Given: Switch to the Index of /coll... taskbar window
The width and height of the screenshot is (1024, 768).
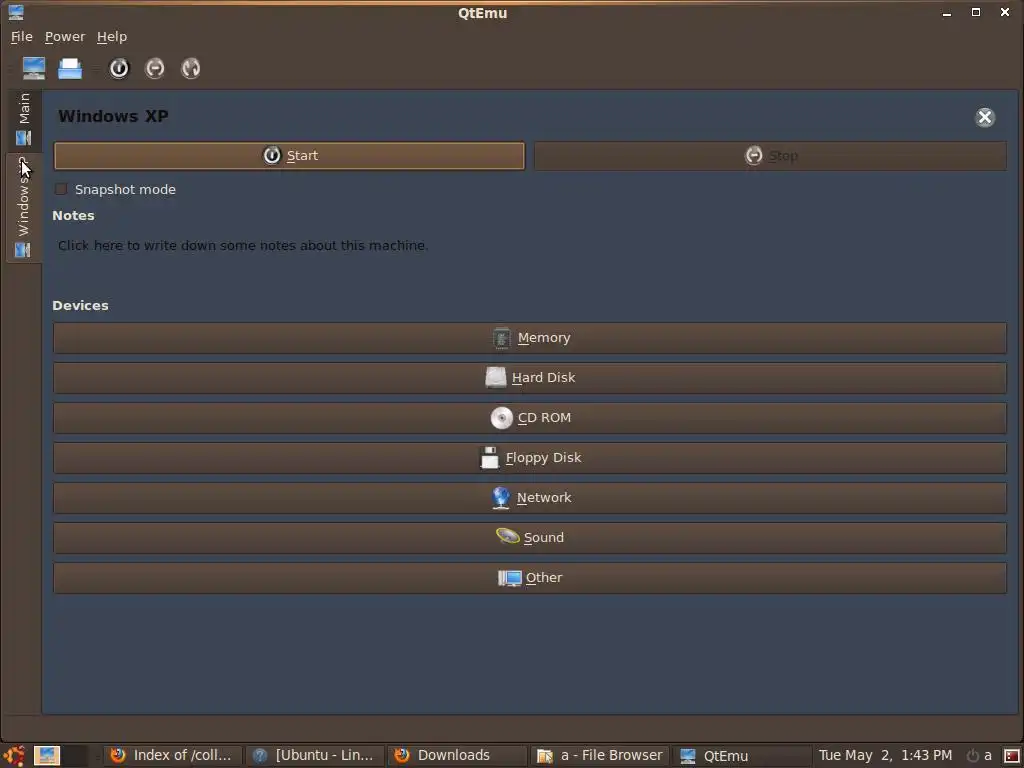Looking at the screenshot, I should point(172,756).
